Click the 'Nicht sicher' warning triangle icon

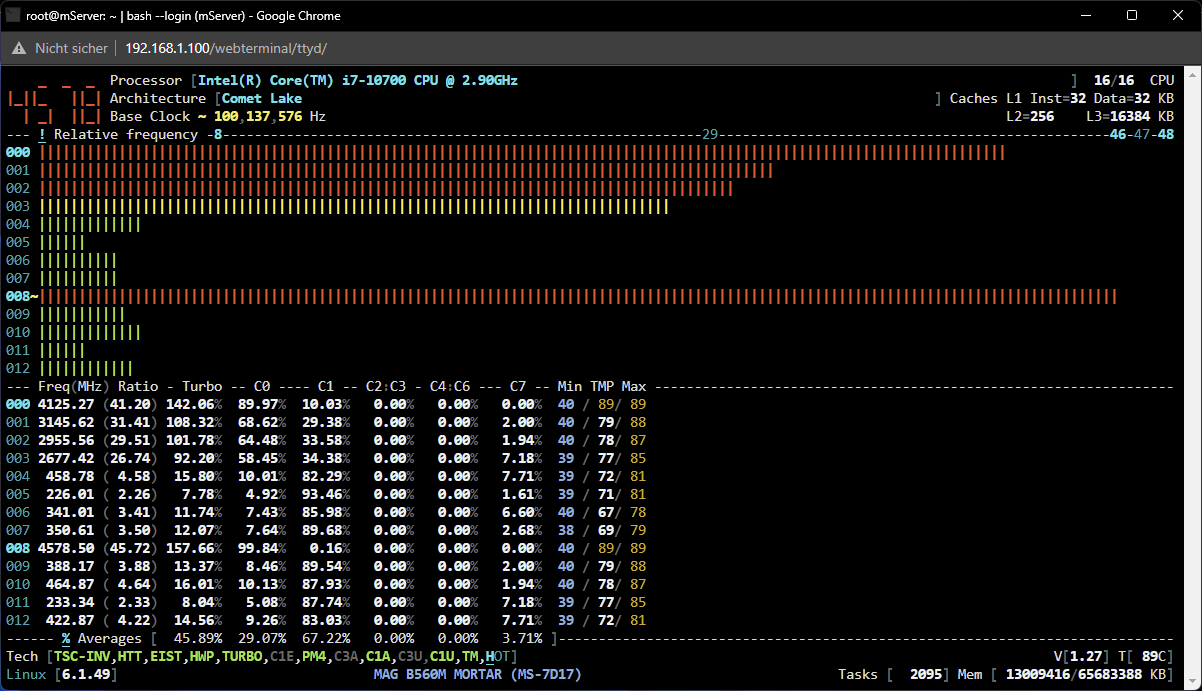point(18,48)
